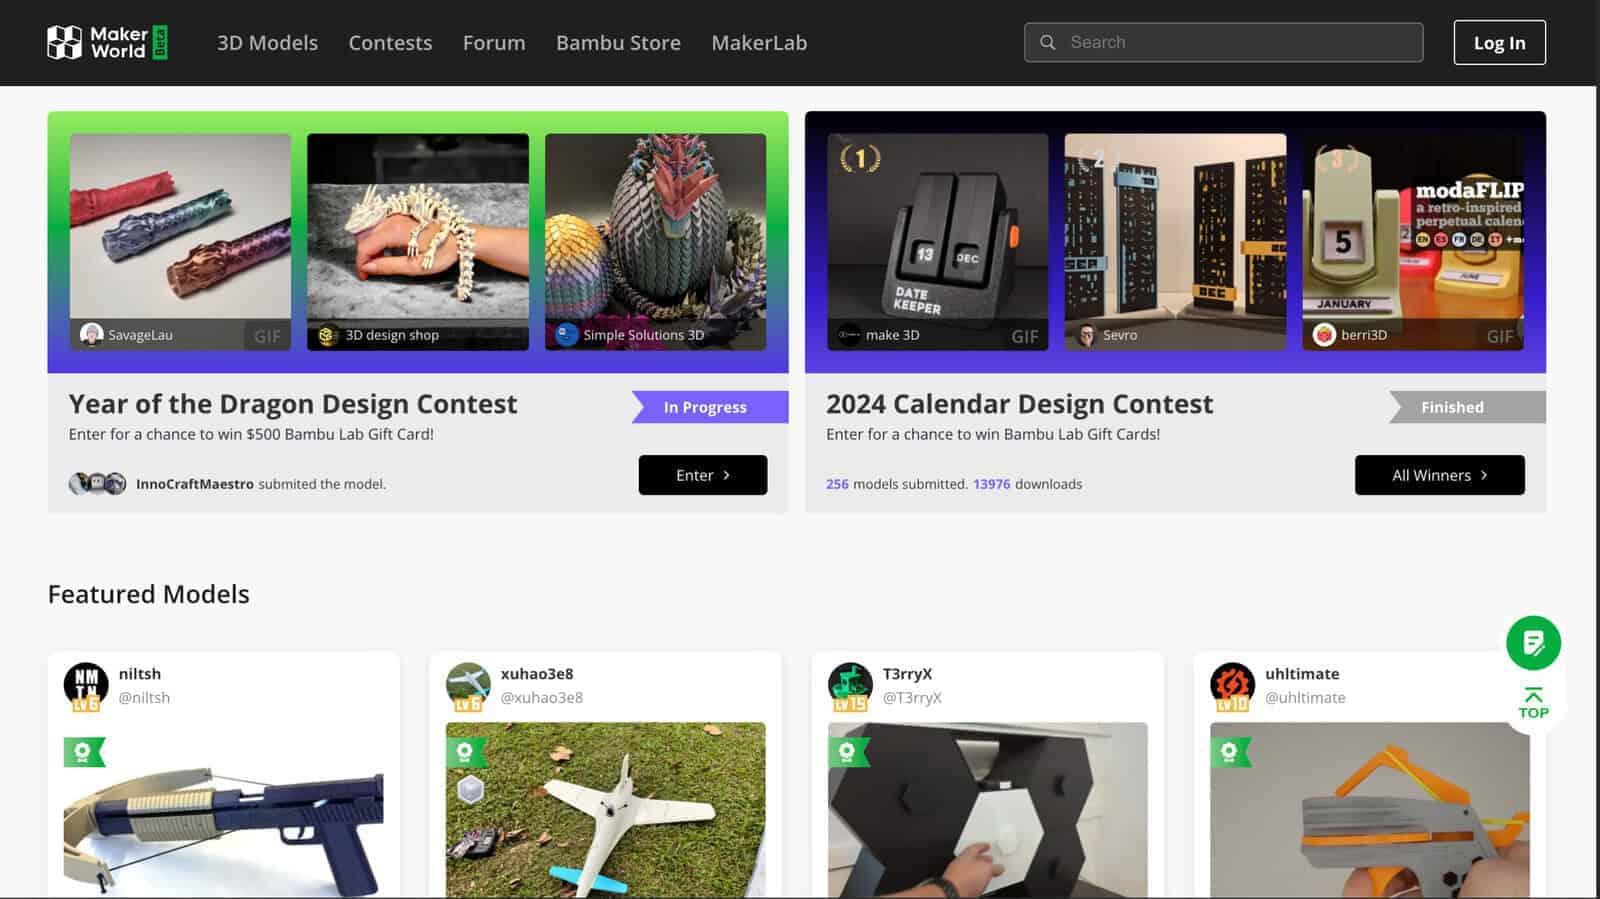Click the green award badge on crossbow model
This screenshot has height=899, width=1600.
point(83,752)
